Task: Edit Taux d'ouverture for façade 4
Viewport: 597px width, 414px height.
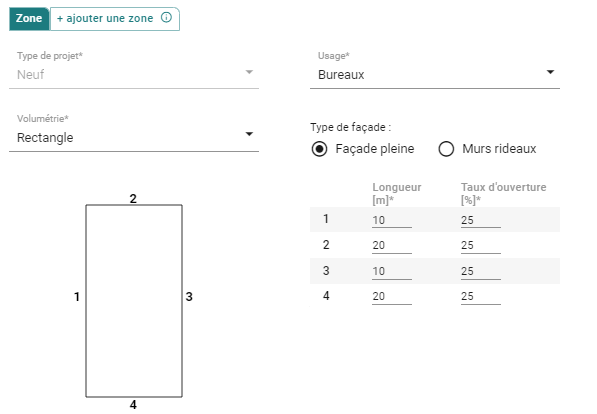Action: coord(480,296)
